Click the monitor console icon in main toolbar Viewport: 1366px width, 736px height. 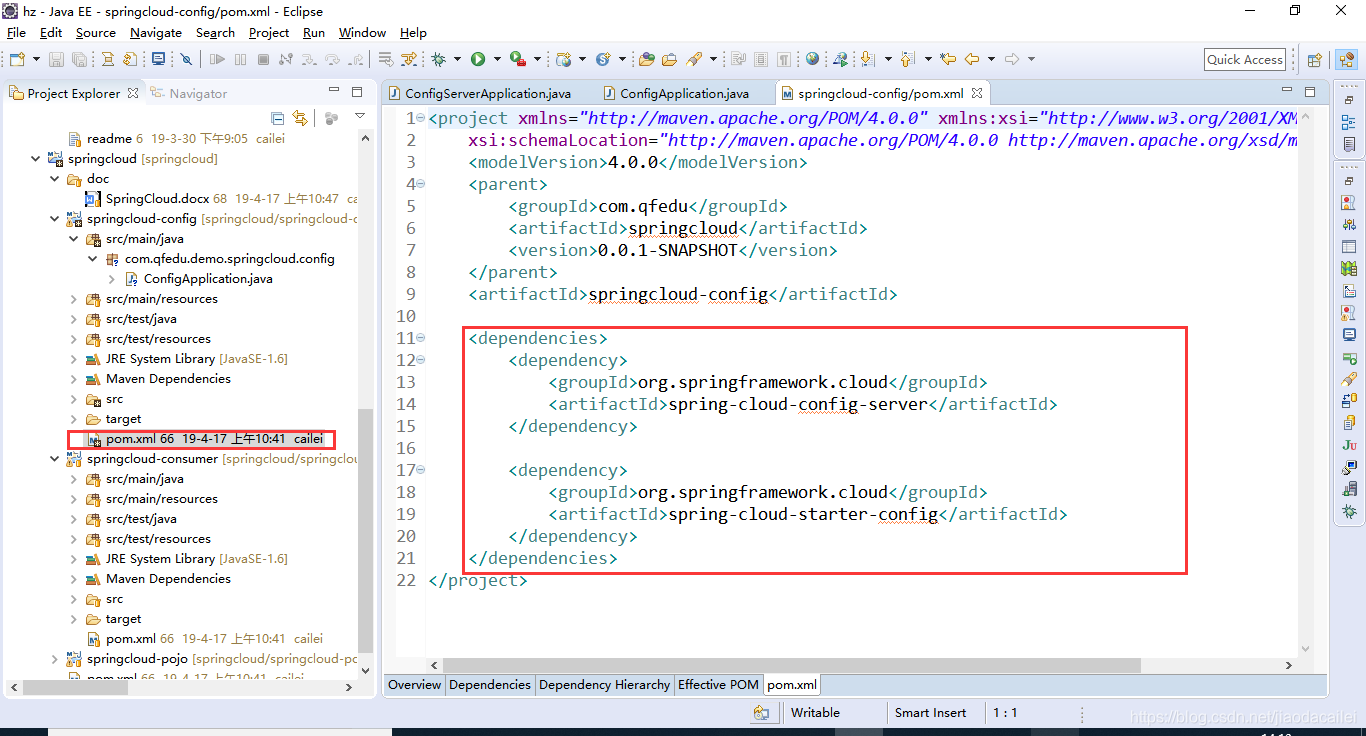pos(158,60)
